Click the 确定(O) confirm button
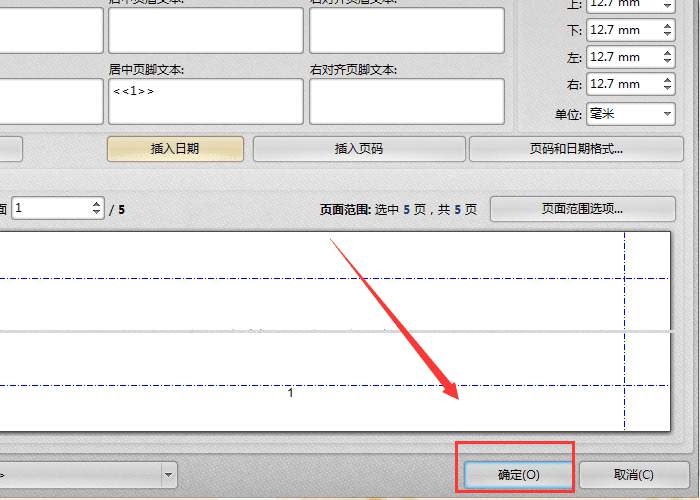 point(518,474)
